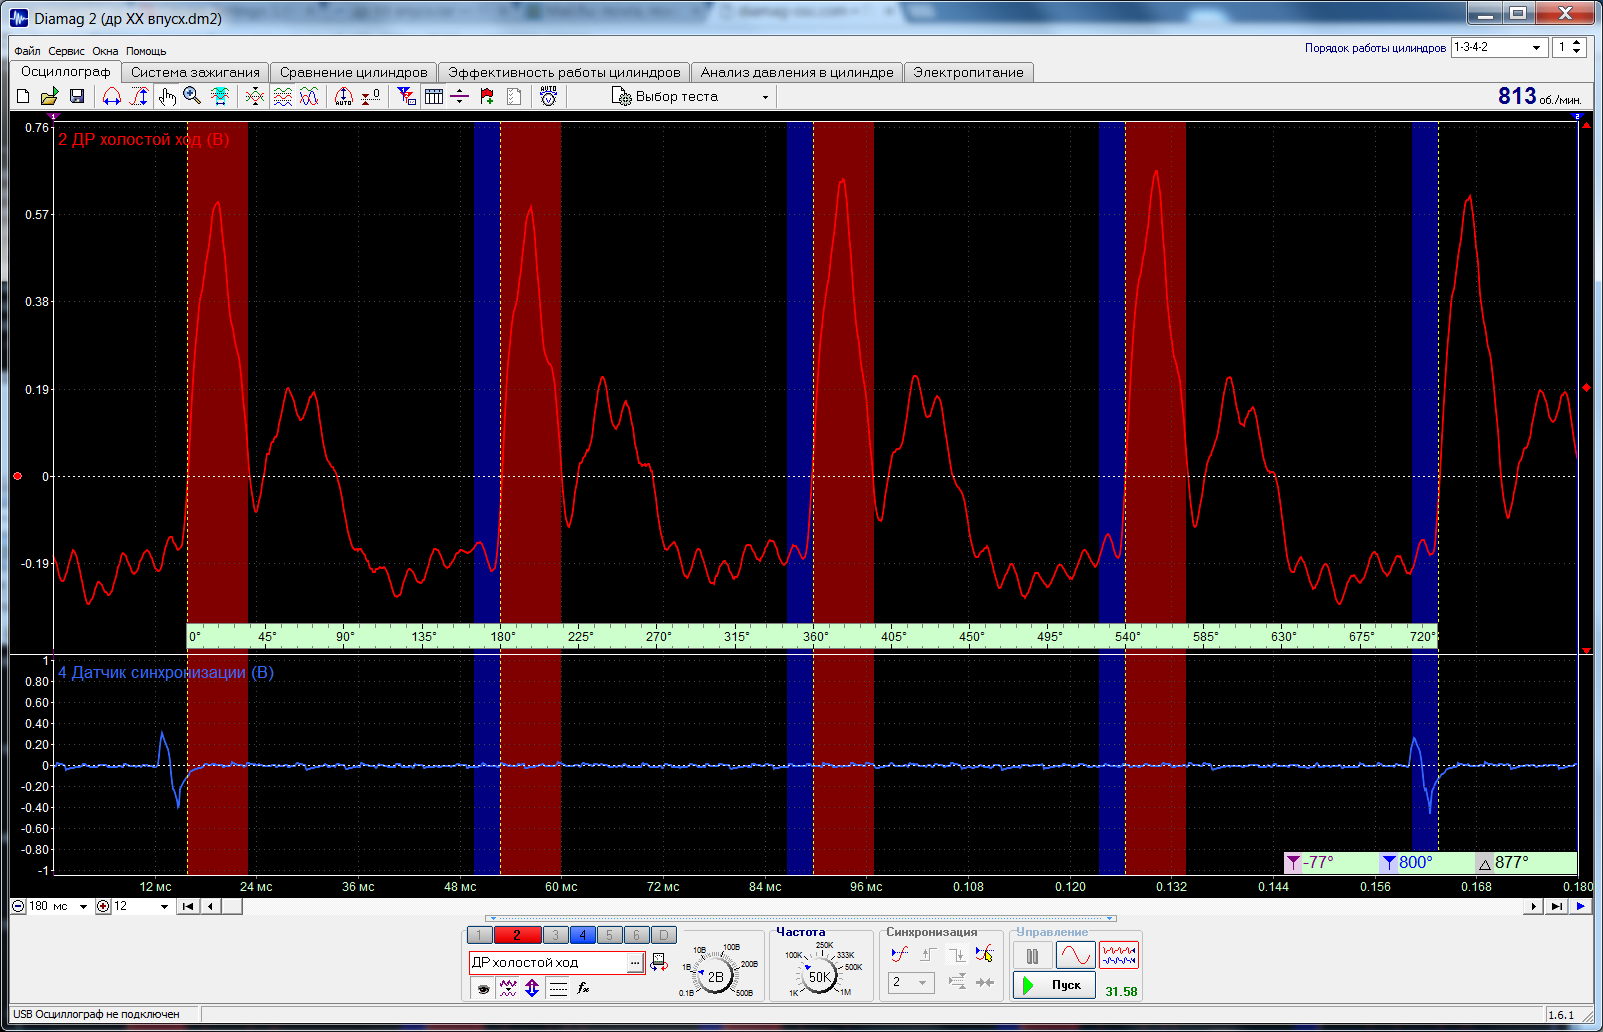
Task: Click the divider line tool icon
Action: click(460, 96)
